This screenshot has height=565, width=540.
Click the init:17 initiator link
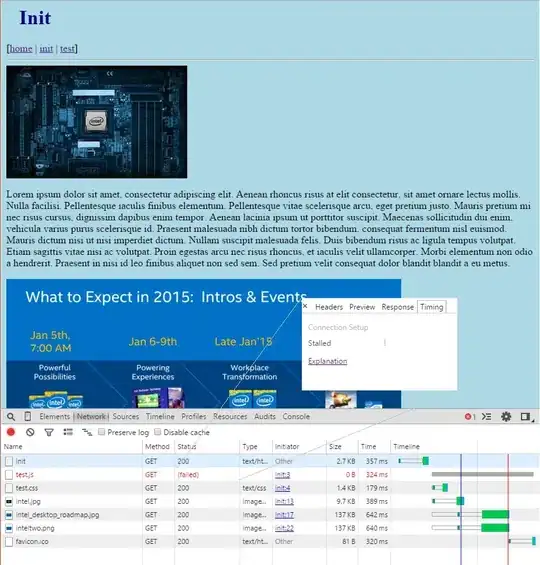pos(284,515)
